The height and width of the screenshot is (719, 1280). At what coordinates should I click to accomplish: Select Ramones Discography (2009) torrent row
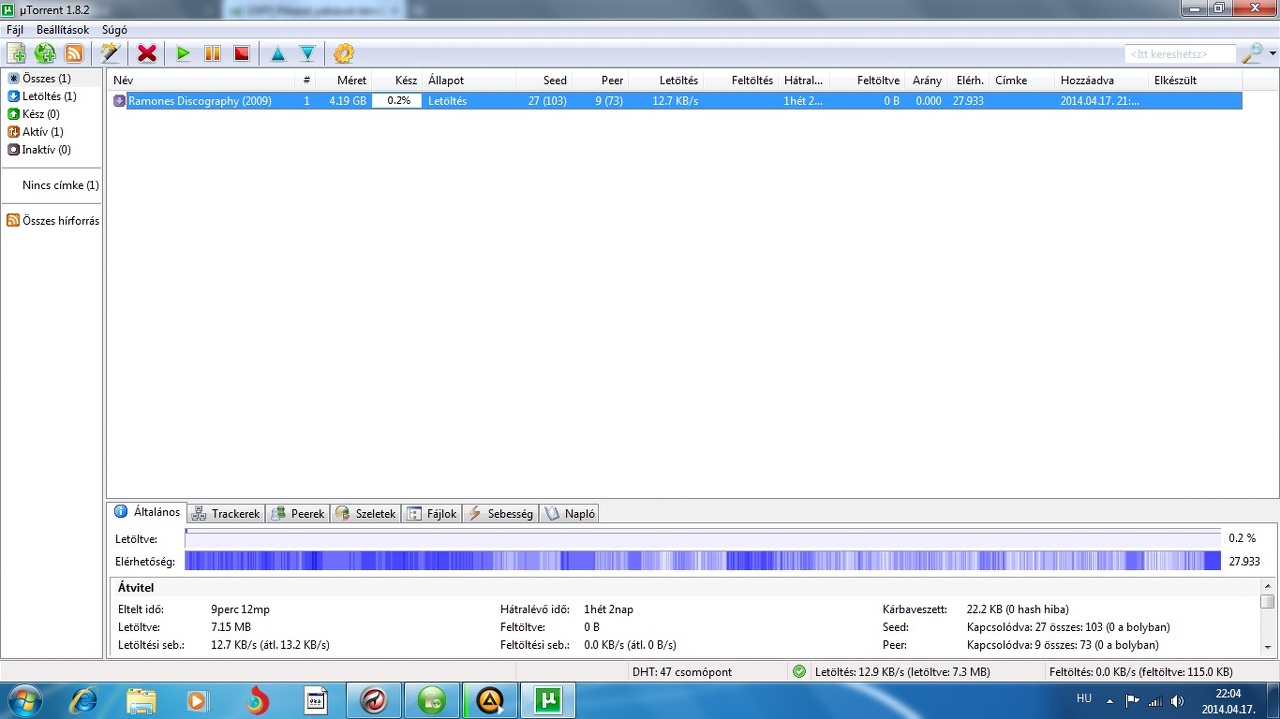pyautogui.click(x=674, y=101)
